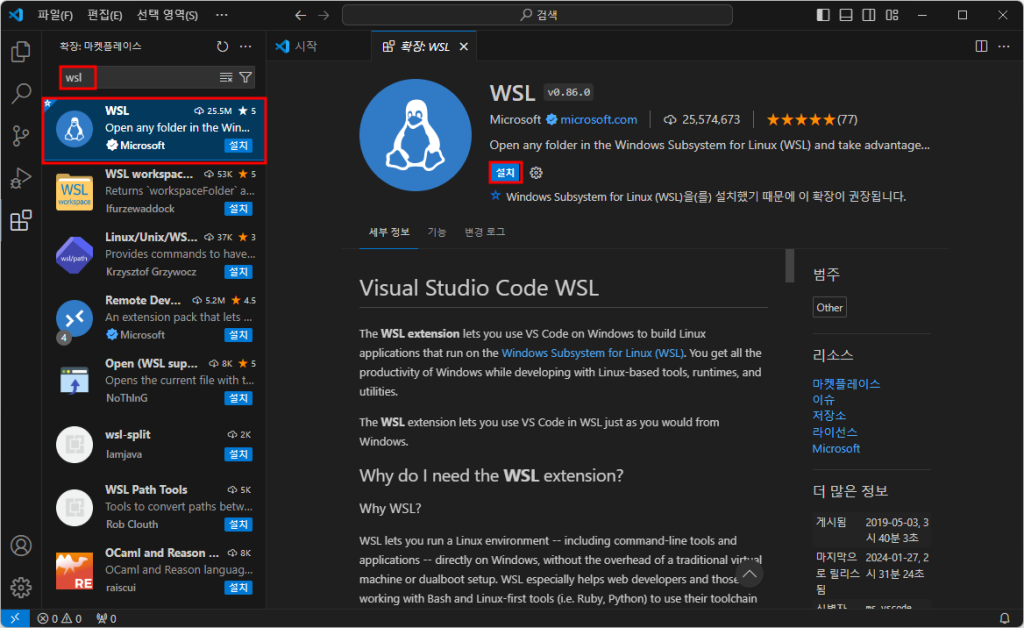Screen dimensions: 1024x628
Task: Open the 이슈 resource link
Action: (x=824, y=400)
